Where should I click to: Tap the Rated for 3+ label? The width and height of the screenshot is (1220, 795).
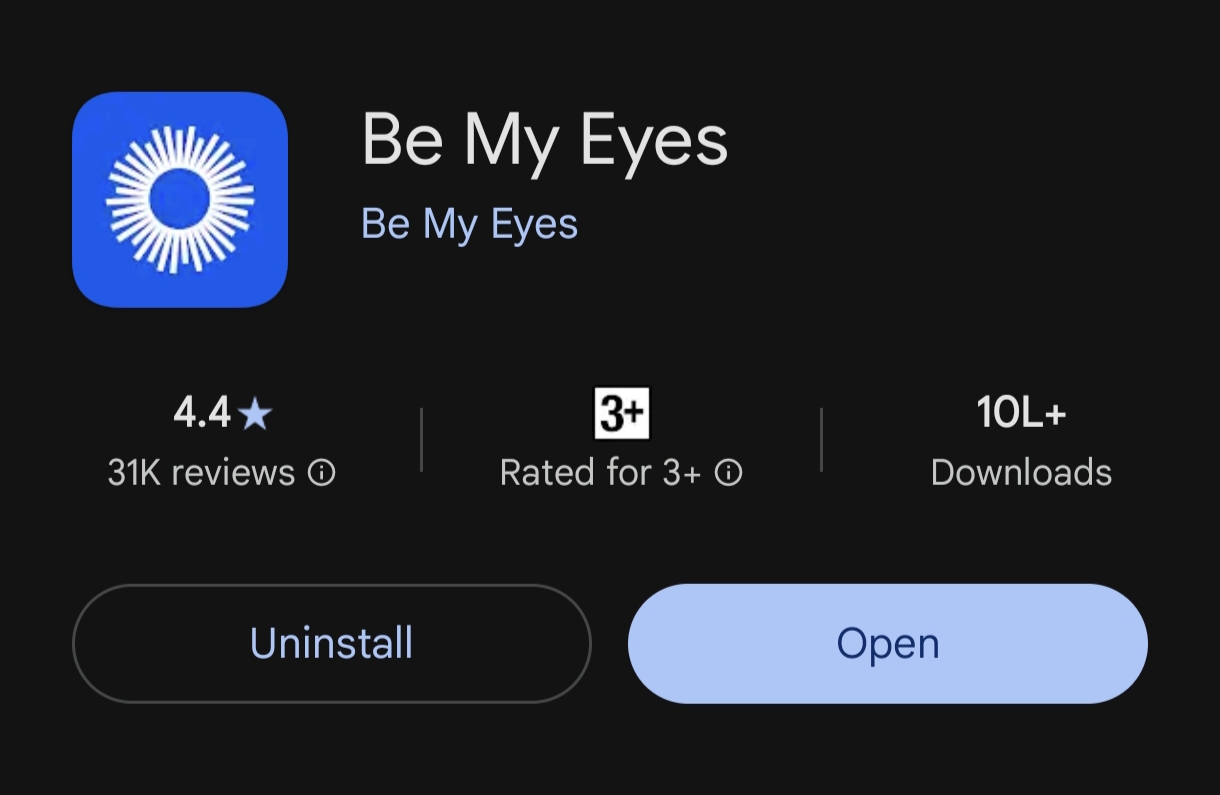tap(600, 472)
